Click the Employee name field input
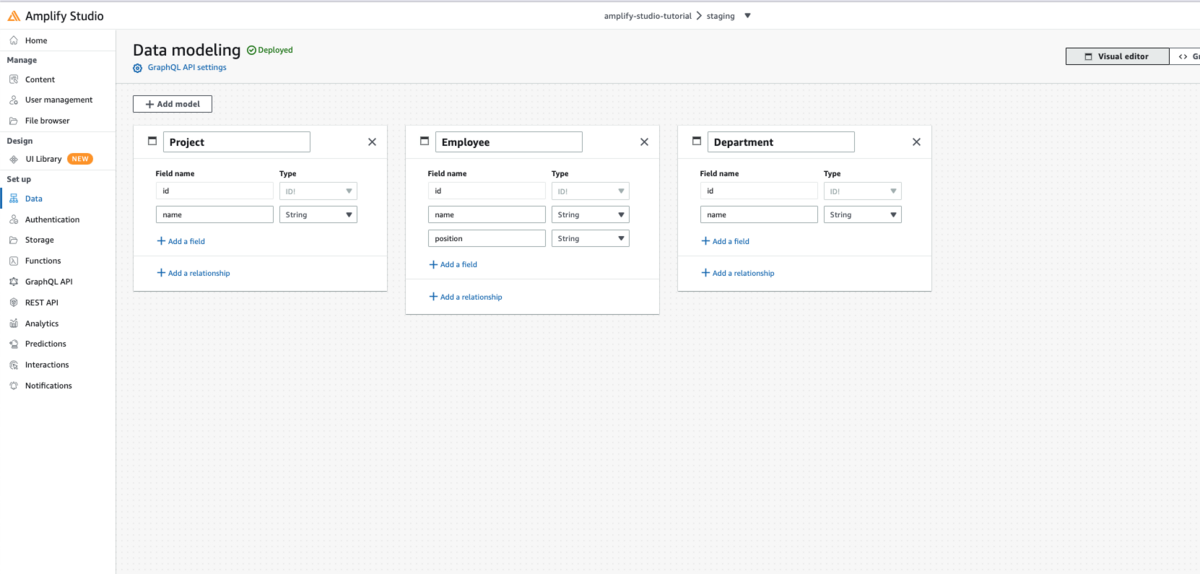 coord(487,215)
